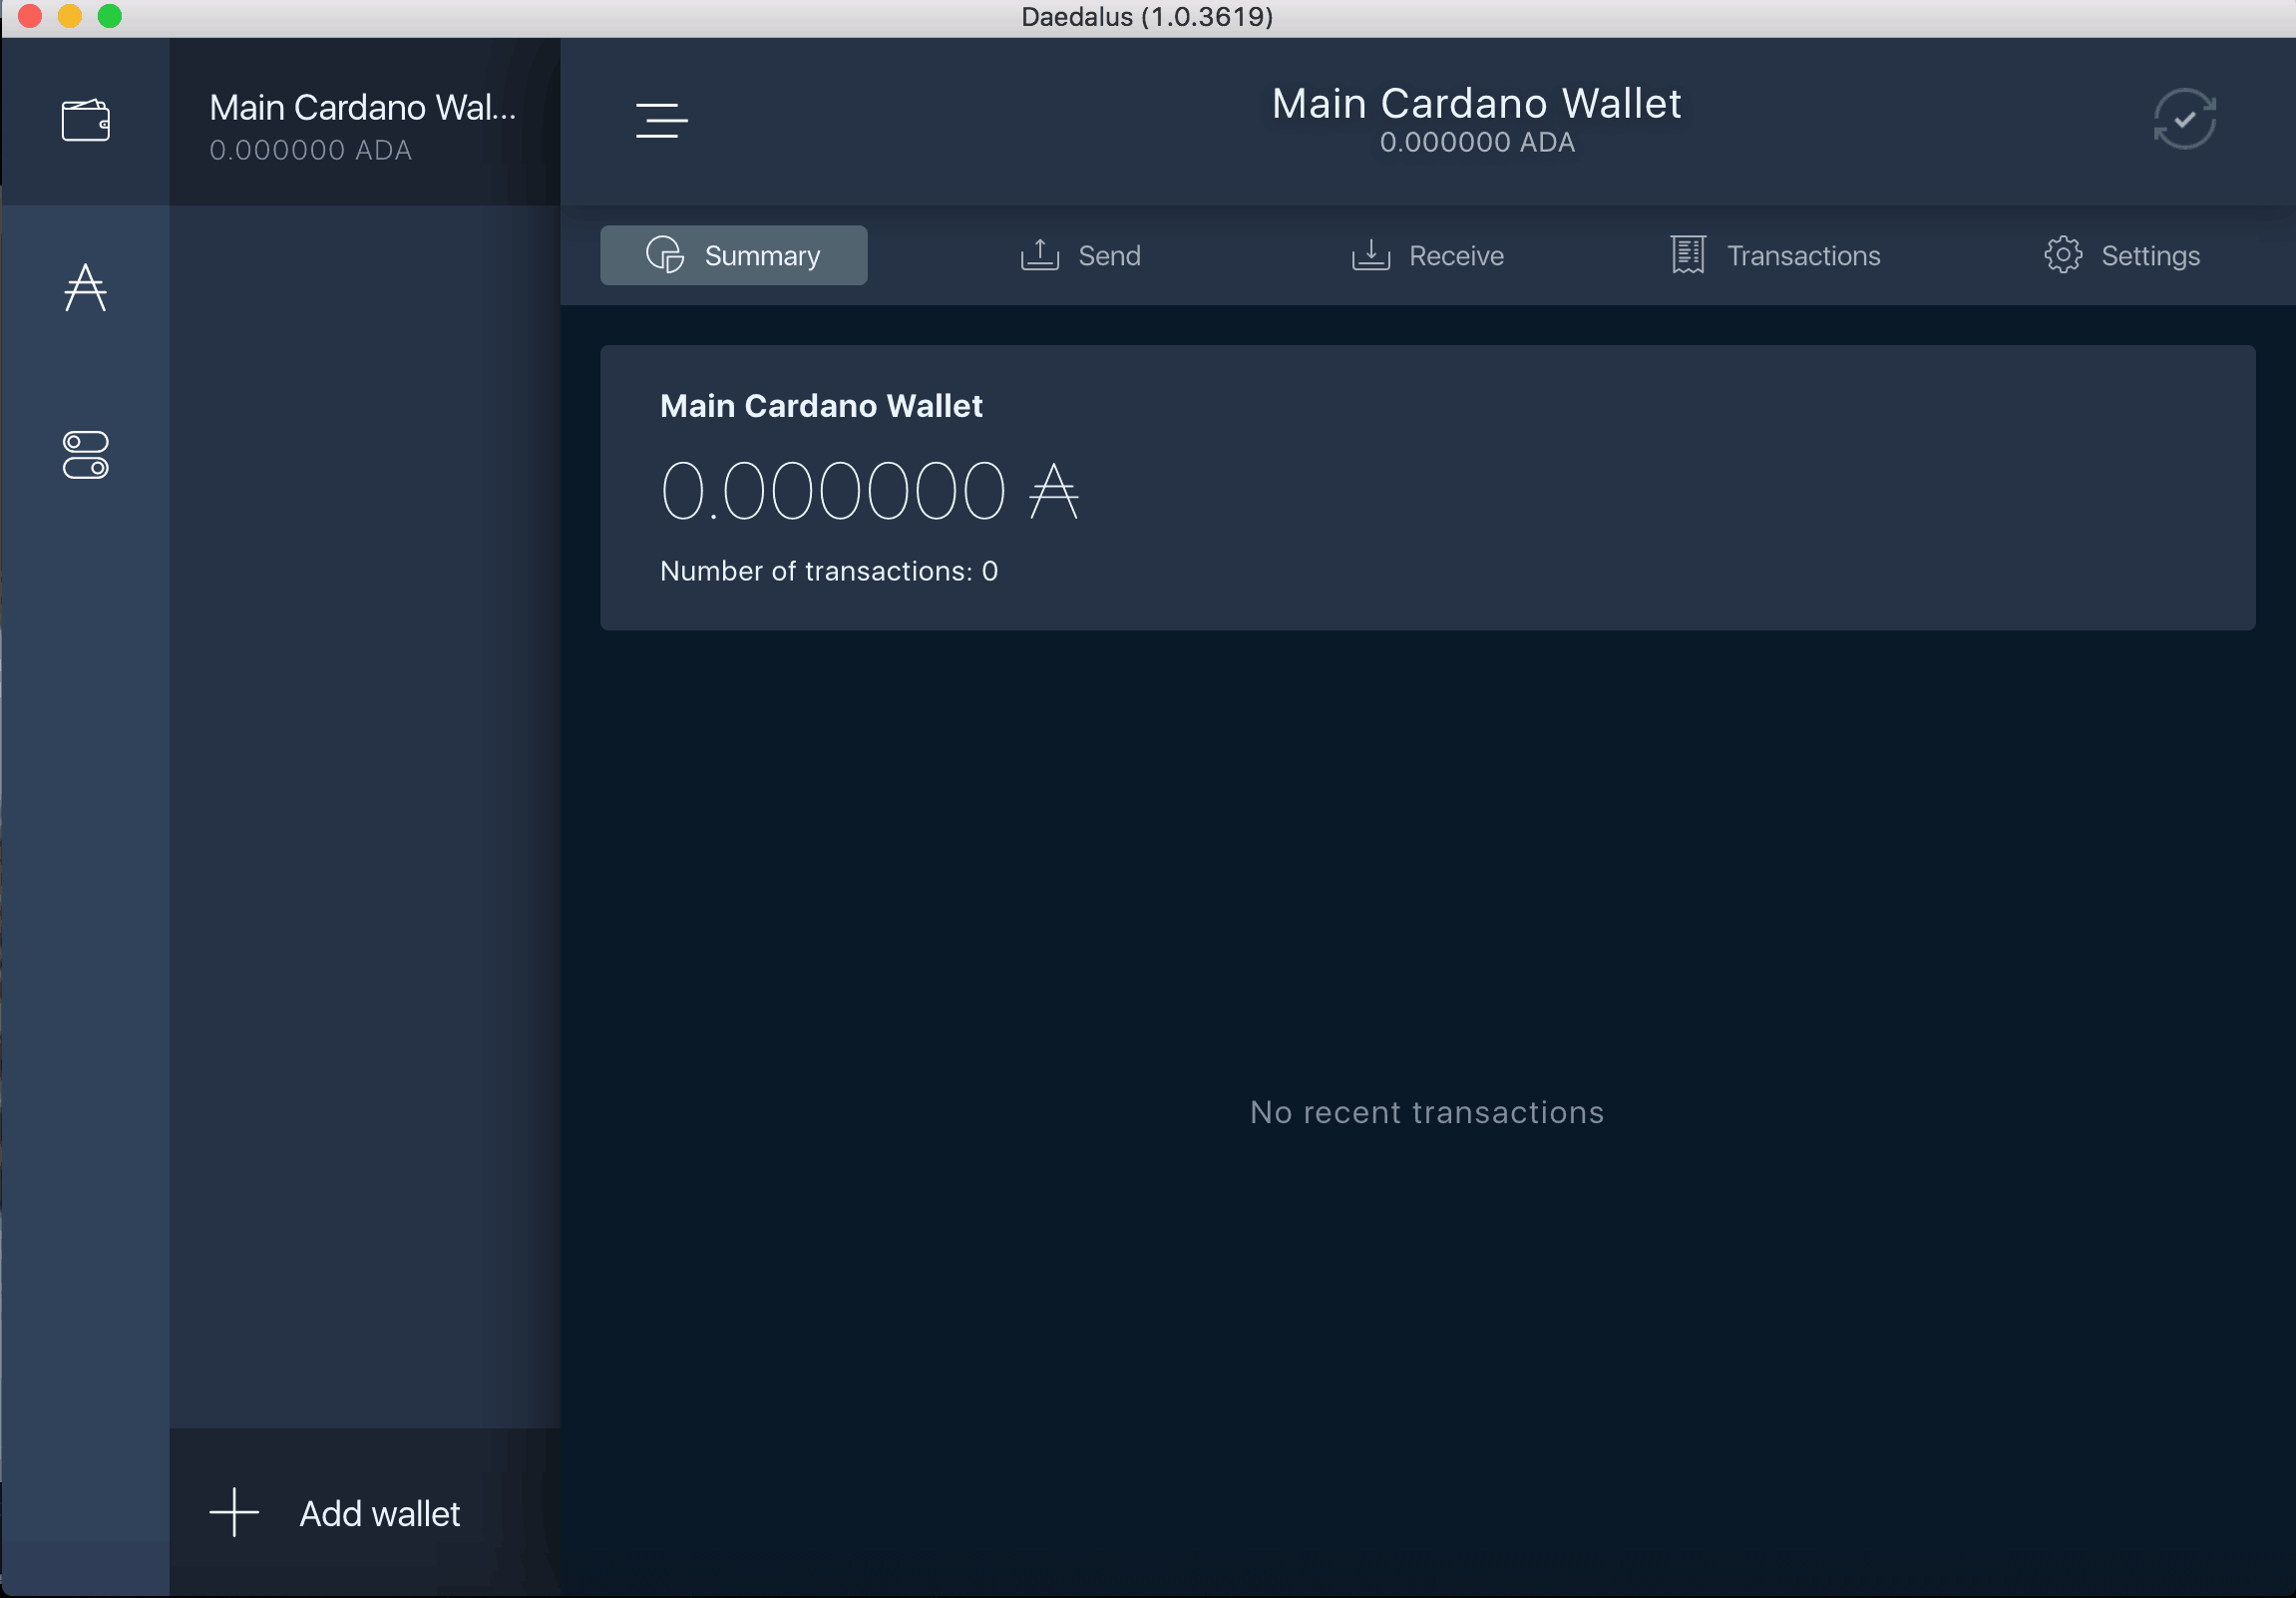This screenshot has height=1598, width=2296.
Task: Click the Transactions list icon
Action: pos(1686,254)
